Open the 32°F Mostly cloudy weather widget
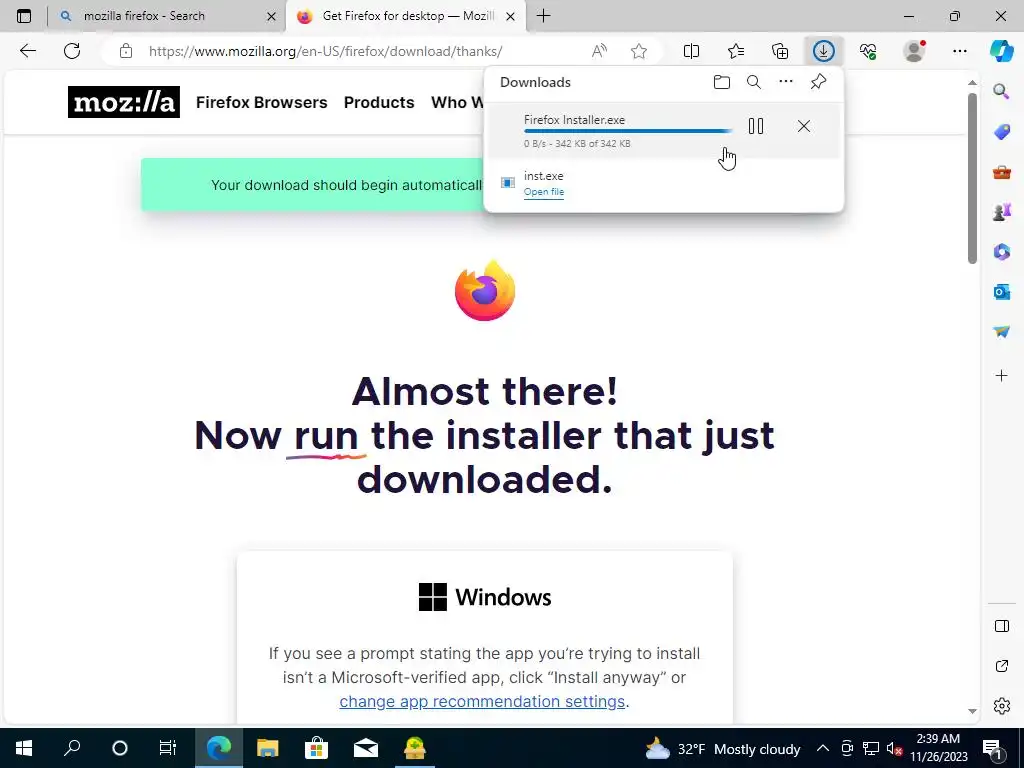The width and height of the screenshot is (1024, 768). pos(723,748)
